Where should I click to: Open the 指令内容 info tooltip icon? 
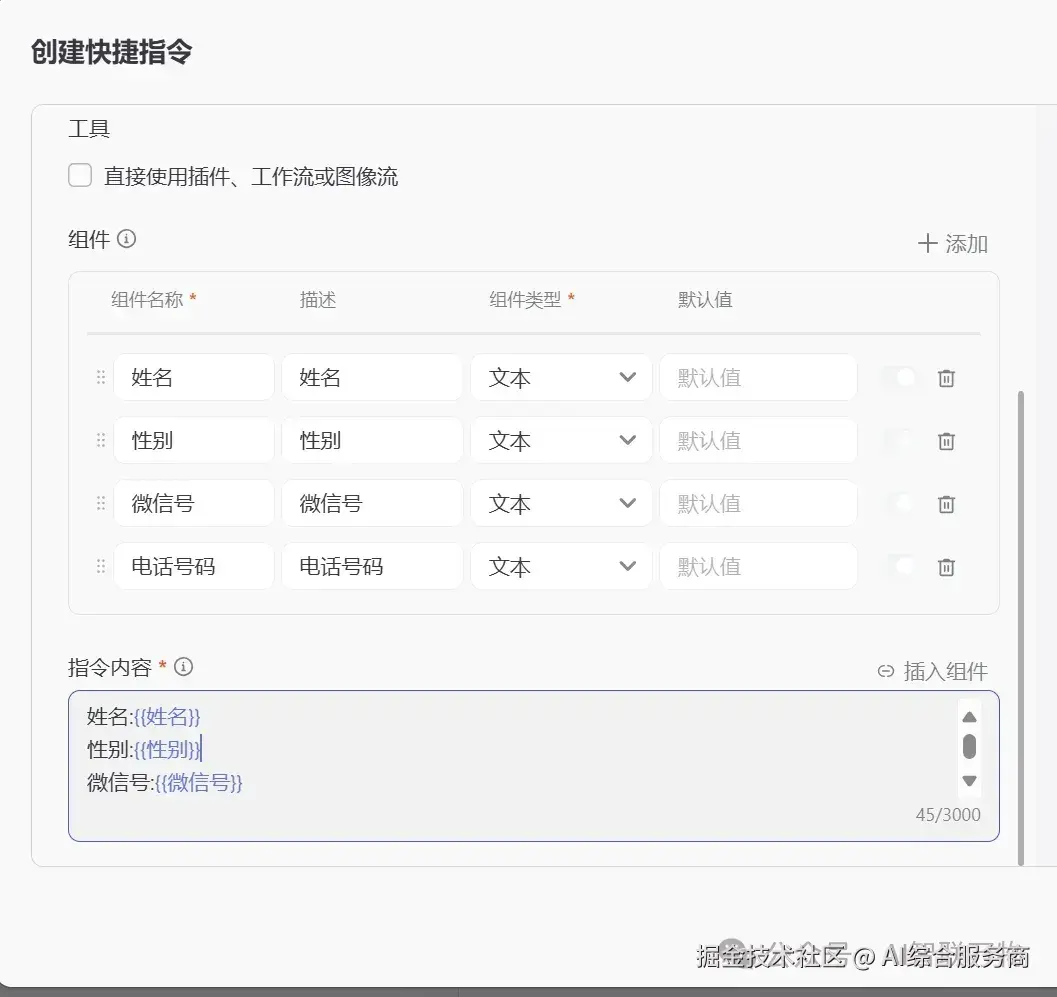click(183, 667)
